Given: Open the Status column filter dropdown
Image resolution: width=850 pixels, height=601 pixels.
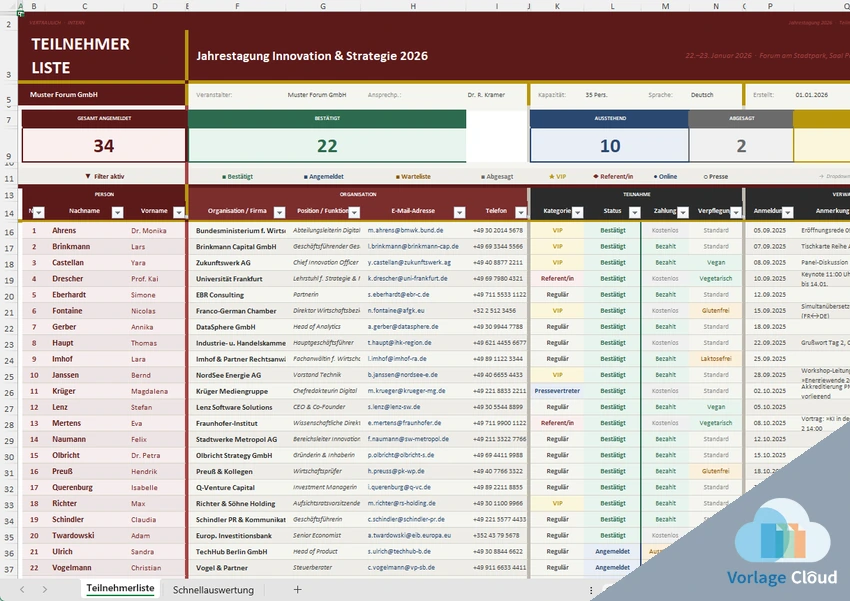Looking at the screenshot, I should [x=634, y=212].
